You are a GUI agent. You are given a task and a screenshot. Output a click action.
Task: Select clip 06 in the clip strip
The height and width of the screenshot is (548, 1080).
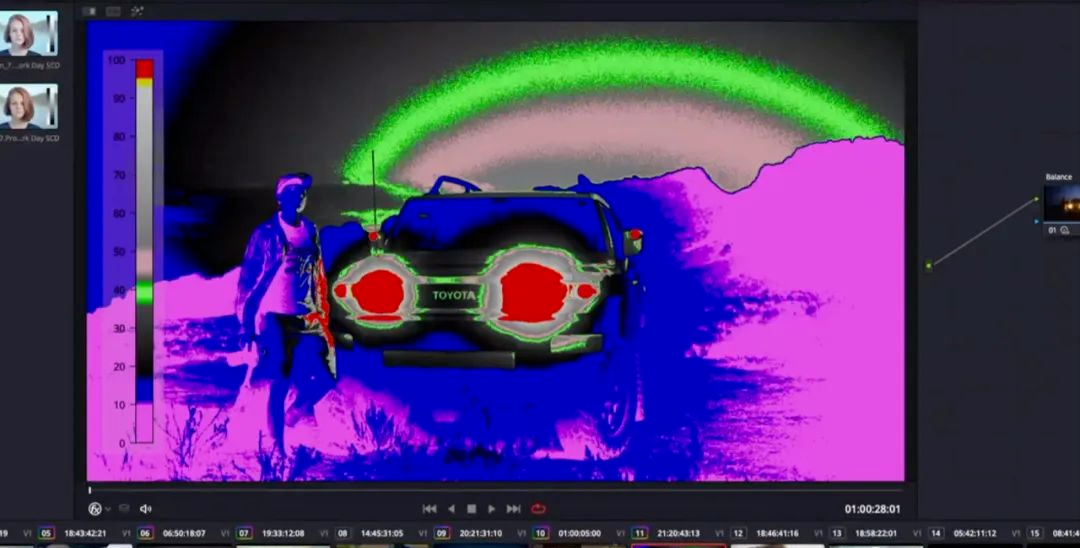[x=145, y=534]
